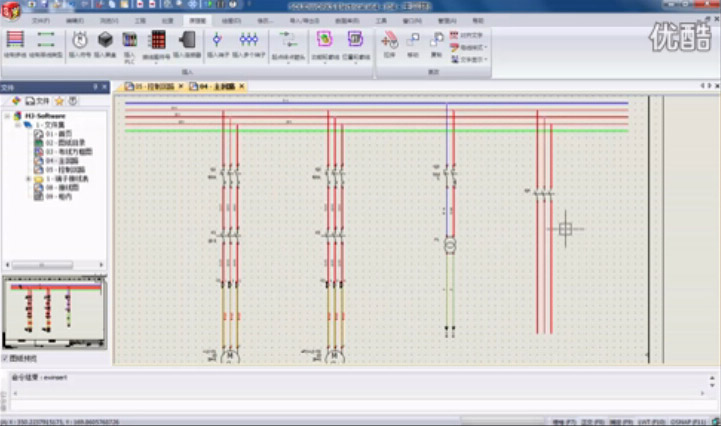Click the insert connector icon
The width and height of the screenshot is (721, 426).
187,40
